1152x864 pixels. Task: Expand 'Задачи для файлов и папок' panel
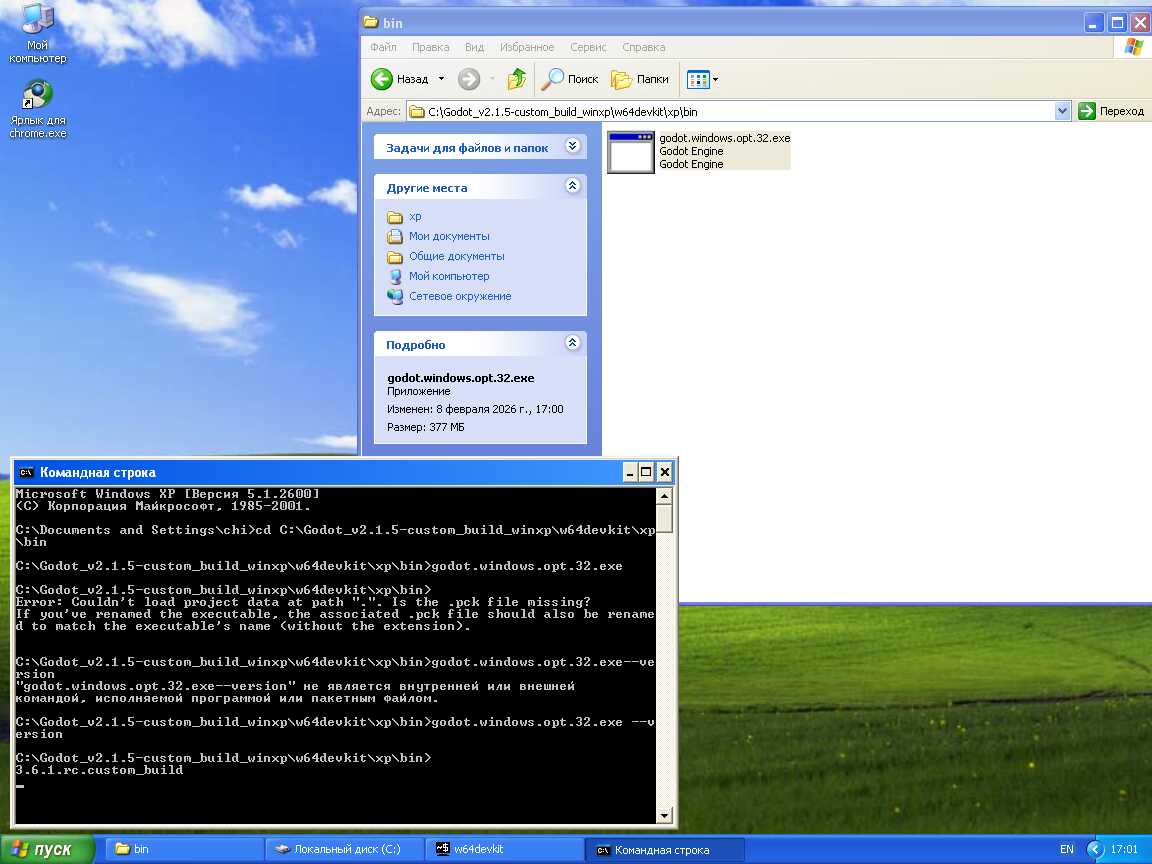pyautogui.click(x=572, y=146)
